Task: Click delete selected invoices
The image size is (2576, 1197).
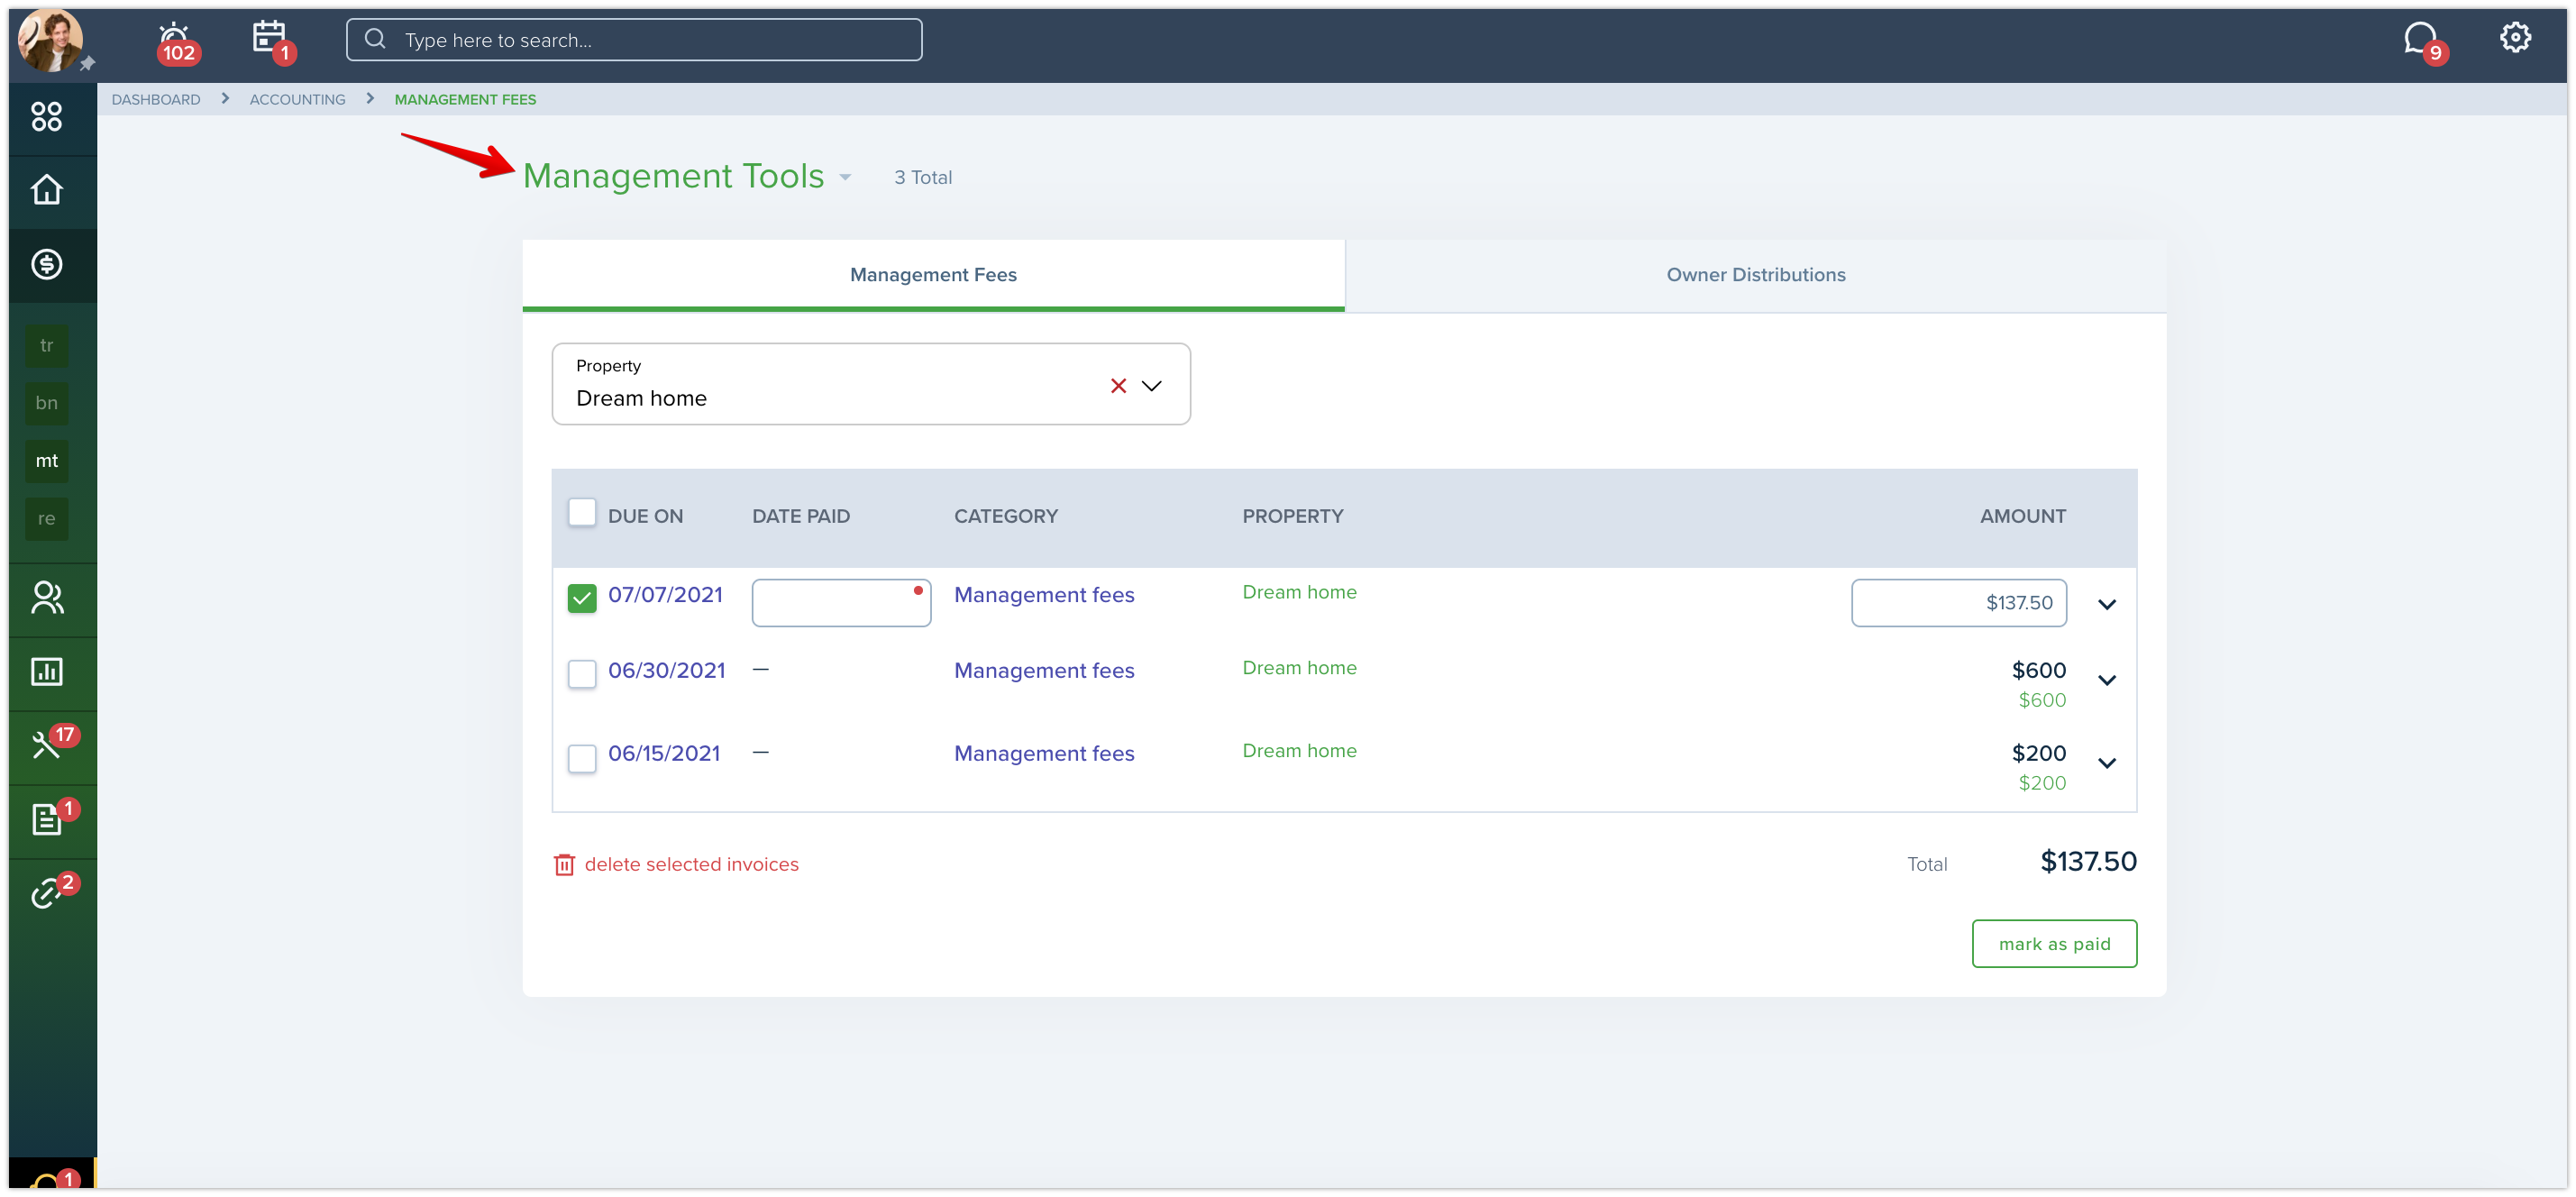Action: (676, 864)
